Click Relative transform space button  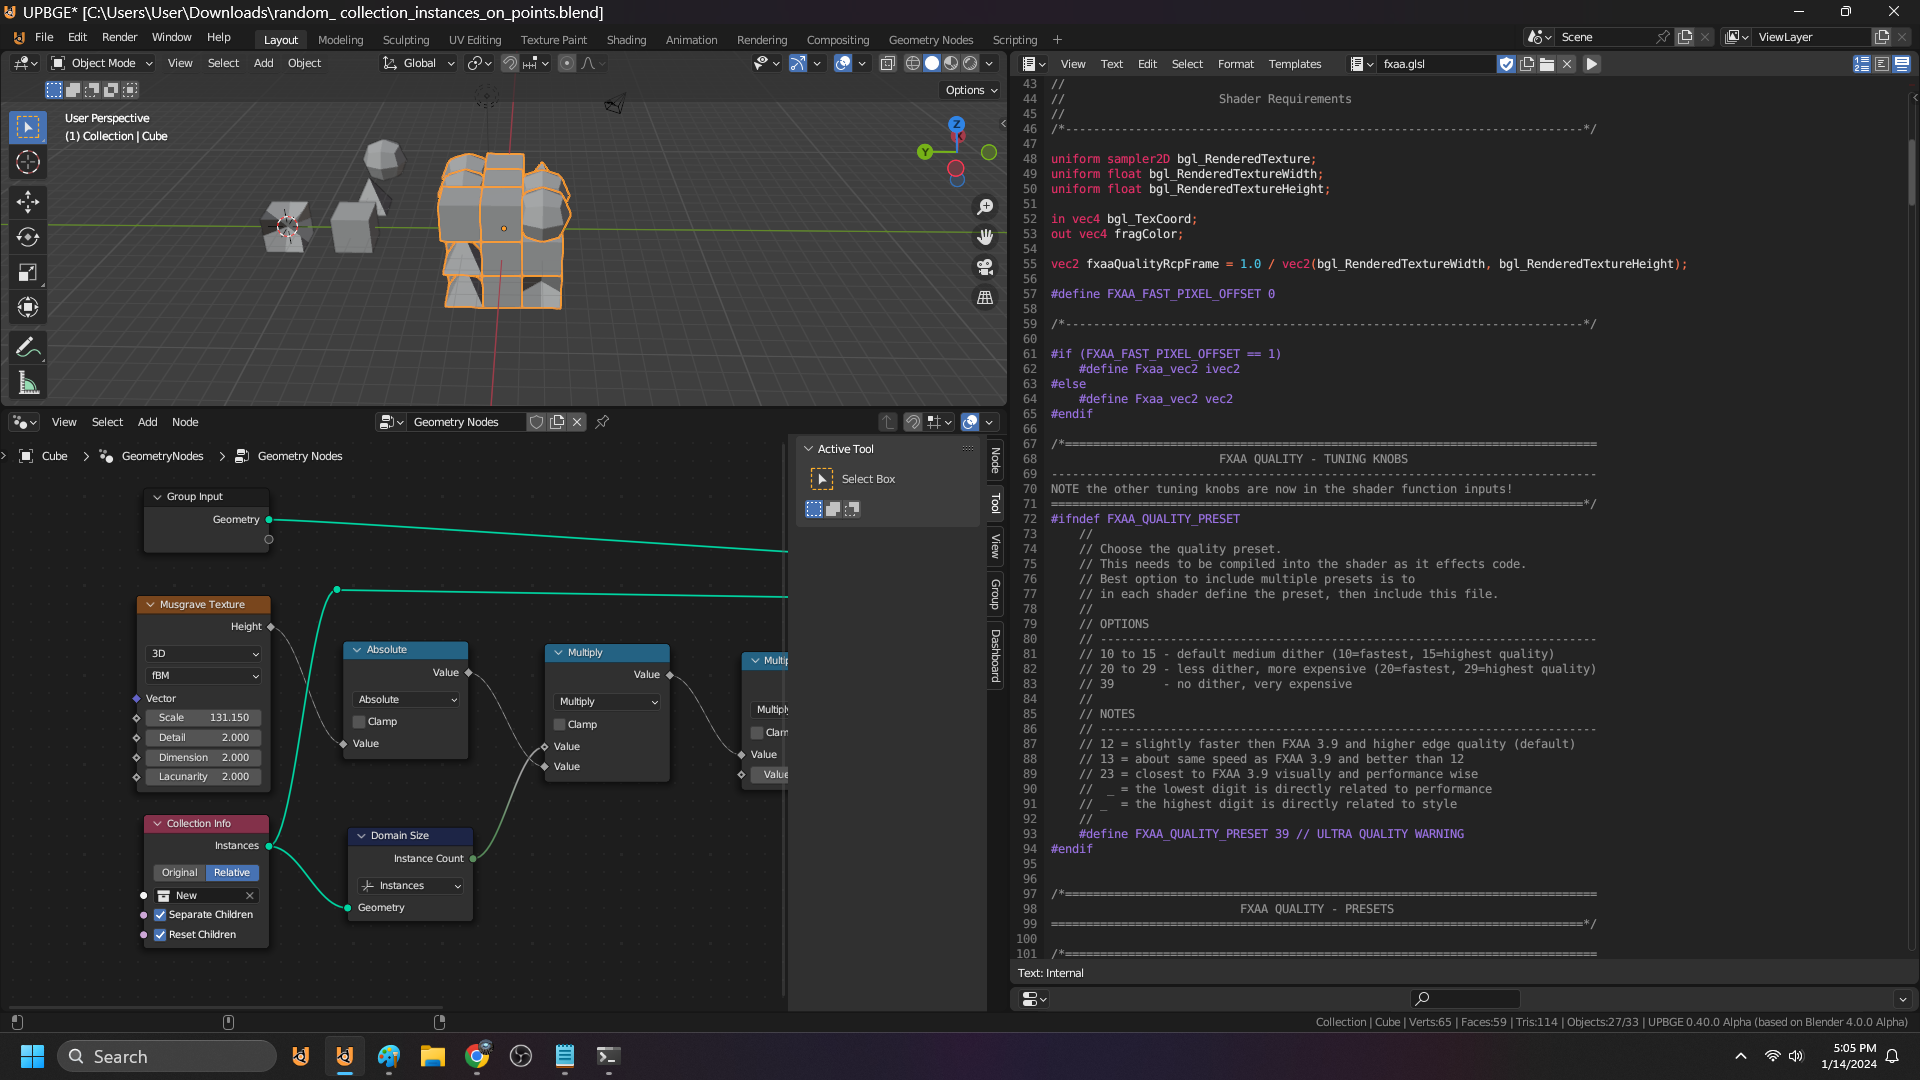tap(232, 873)
